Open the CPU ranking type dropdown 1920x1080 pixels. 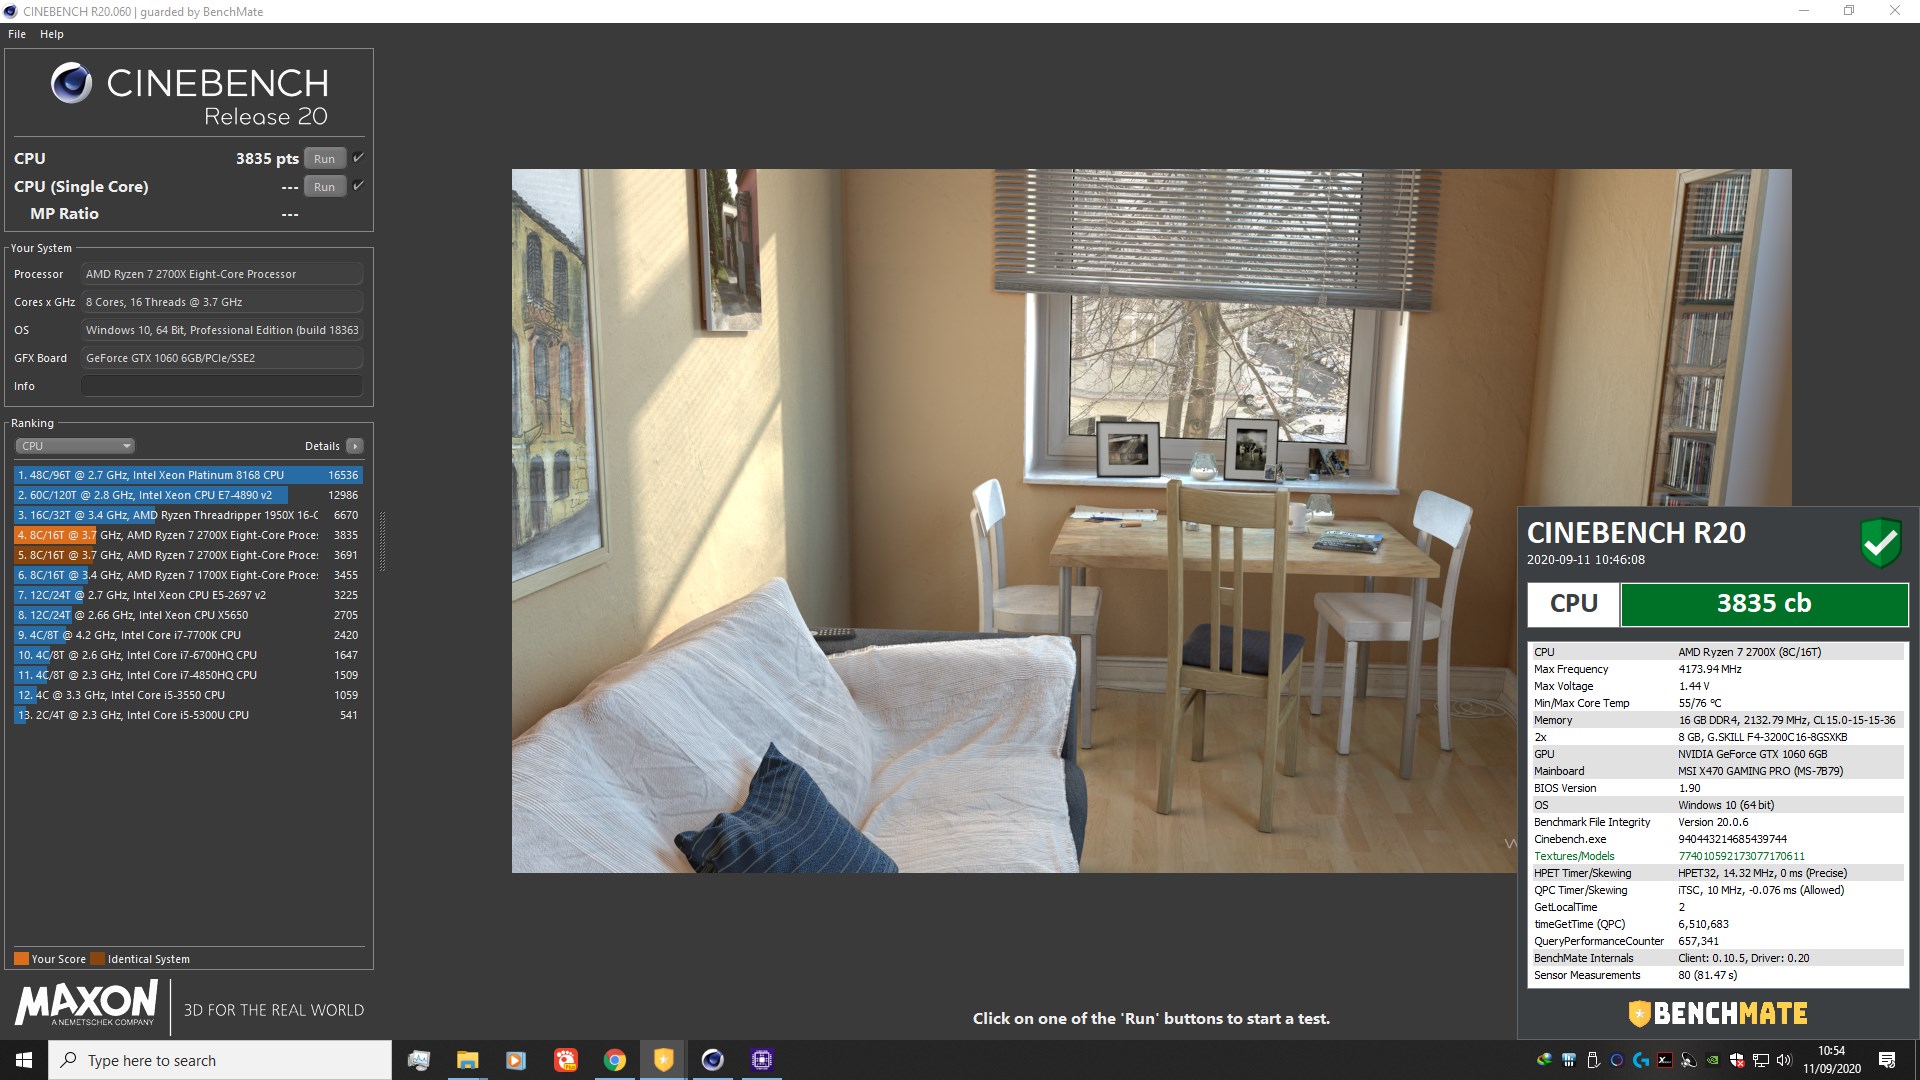coord(75,446)
